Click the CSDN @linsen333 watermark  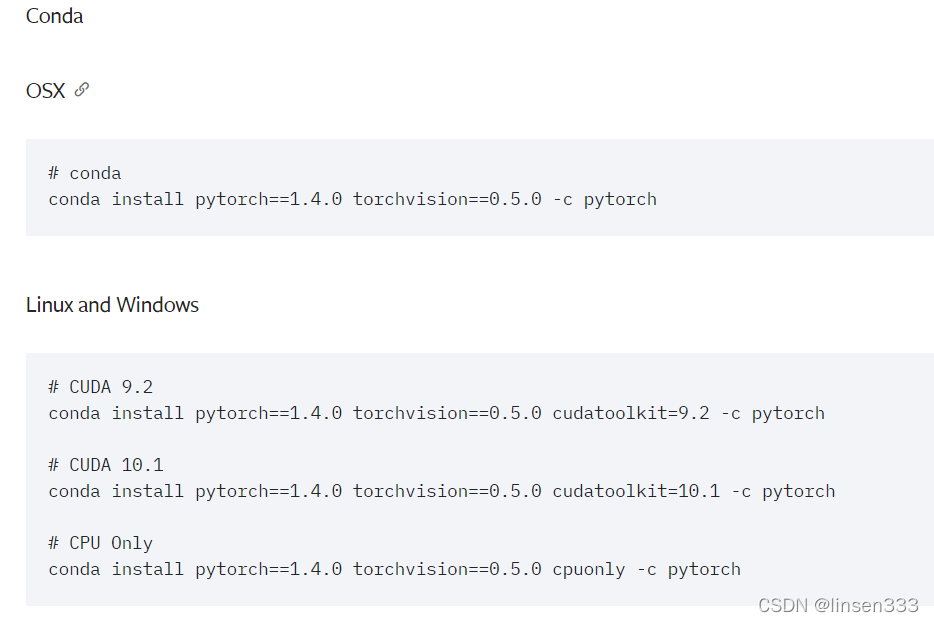(838, 605)
